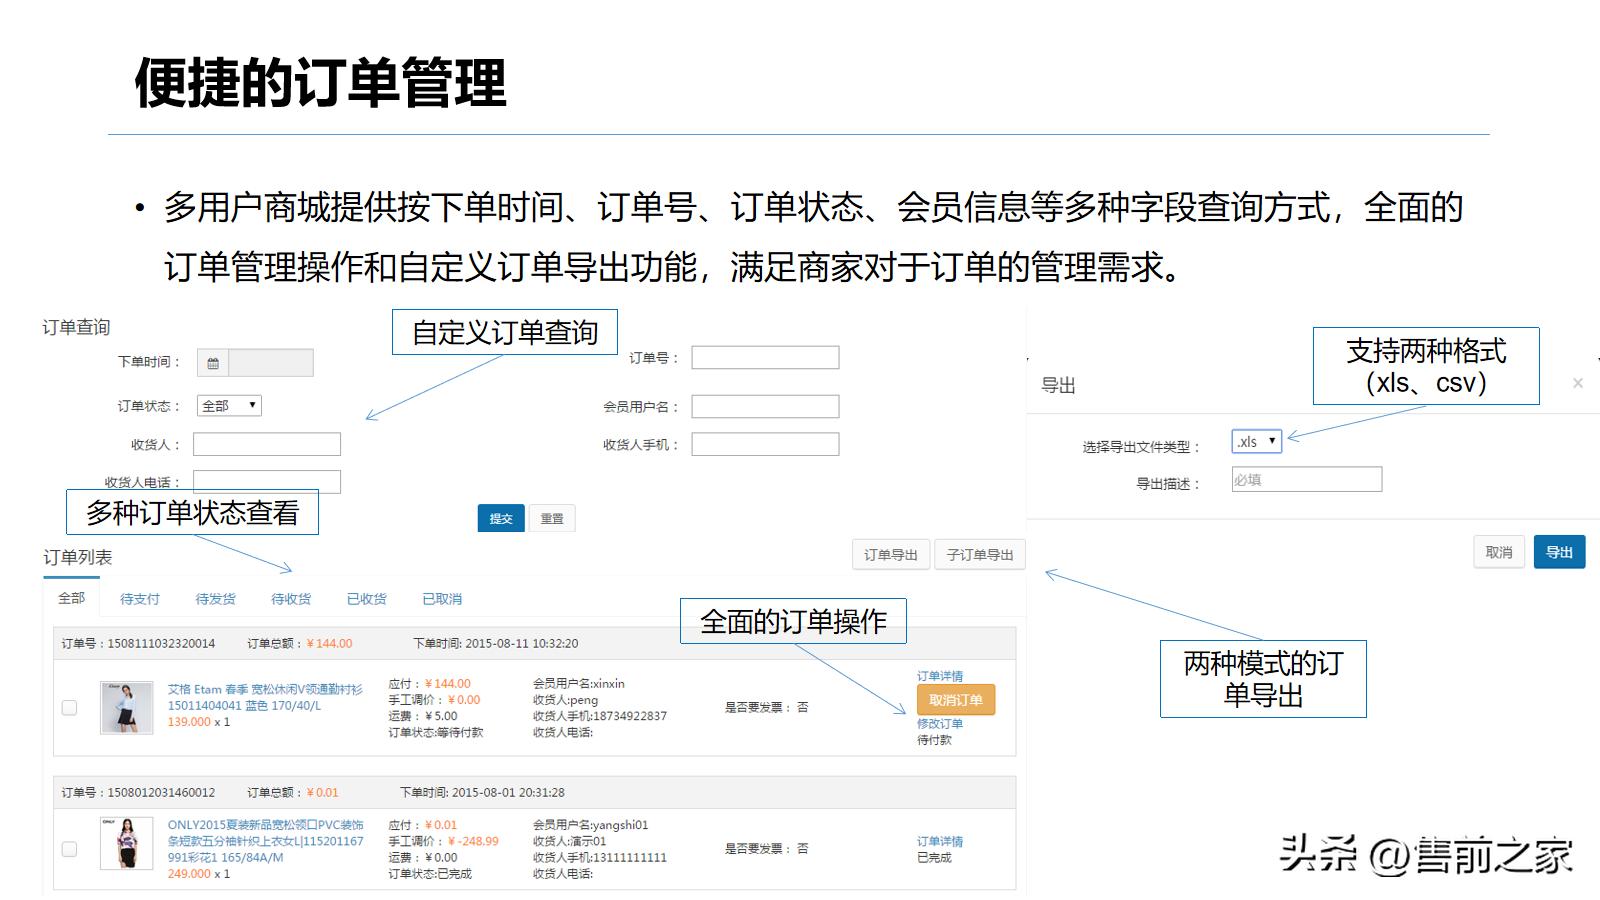The height and width of the screenshot is (900, 1600).
Task: Click the 导出 button in the export dialog
Action: [x=1560, y=551]
